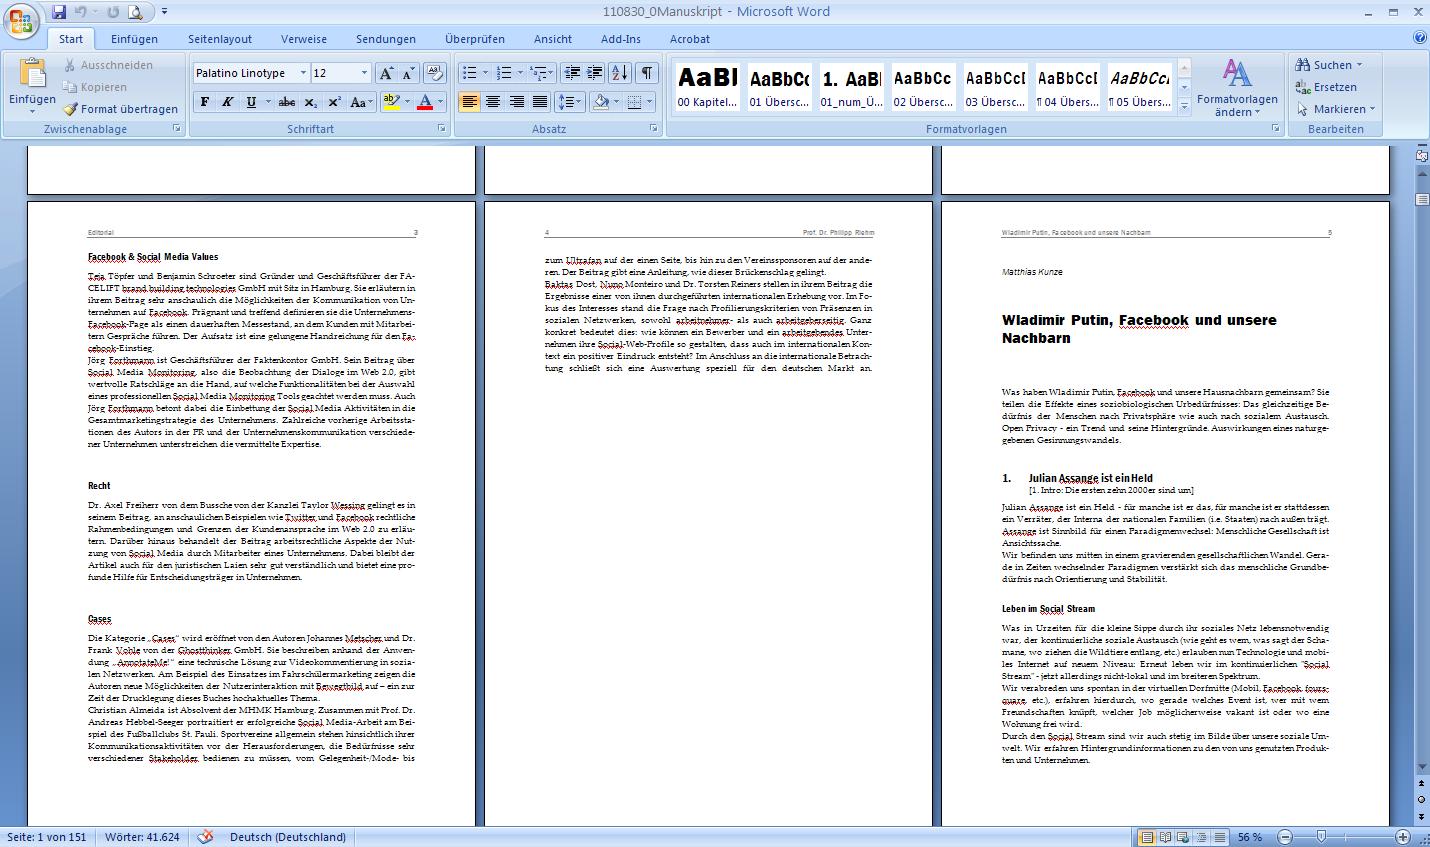This screenshot has height=847, width=1430.
Task: Click Seite: 1 von 151 indicator
Action: click(x=47, y=837)
